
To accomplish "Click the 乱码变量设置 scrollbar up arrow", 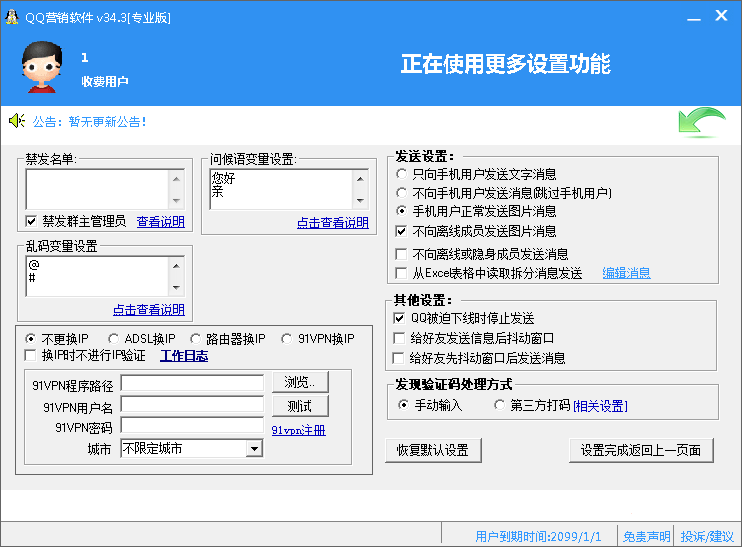I will coord(176,266).
